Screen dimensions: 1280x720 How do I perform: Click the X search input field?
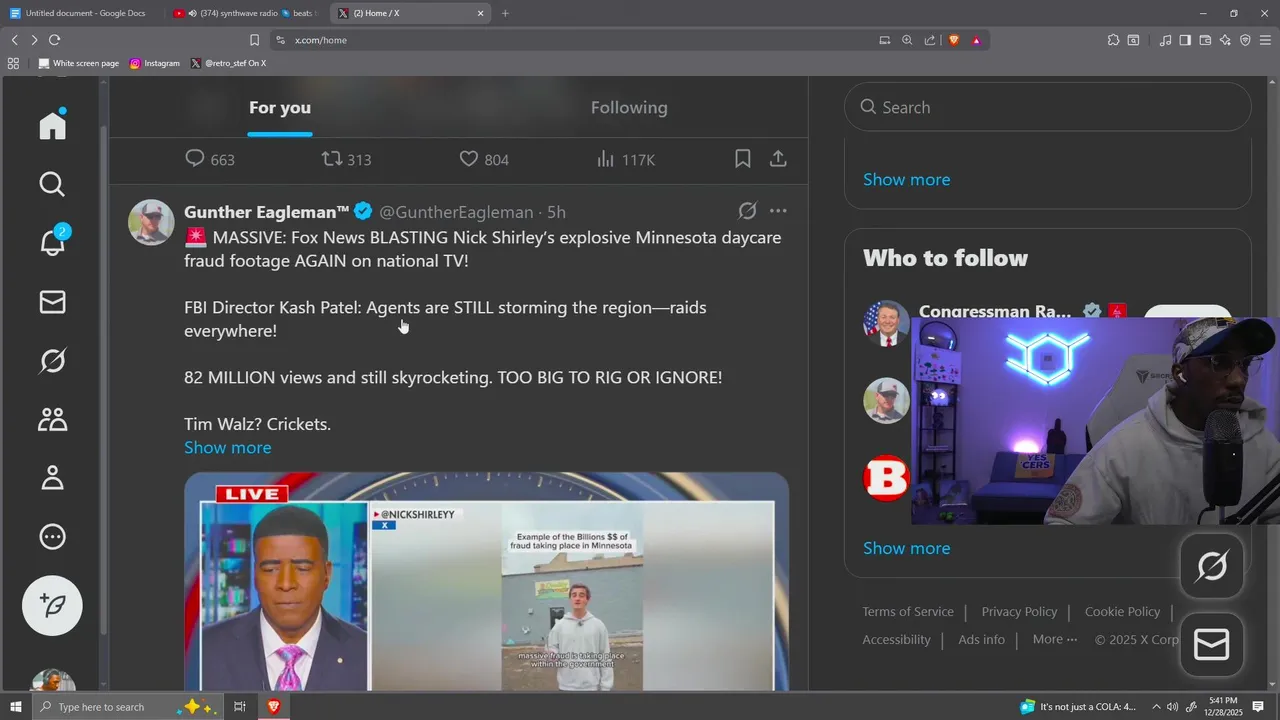click(x=1047, y=107)
